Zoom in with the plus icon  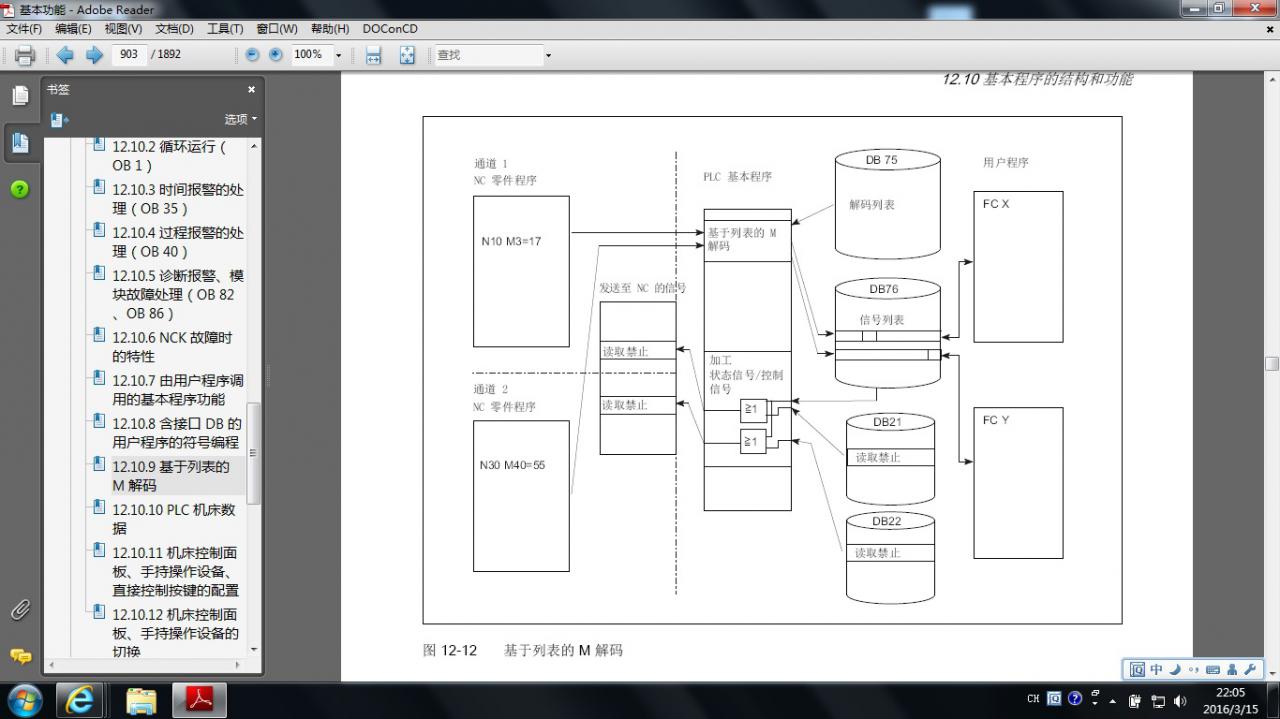[x=276, y=55]
